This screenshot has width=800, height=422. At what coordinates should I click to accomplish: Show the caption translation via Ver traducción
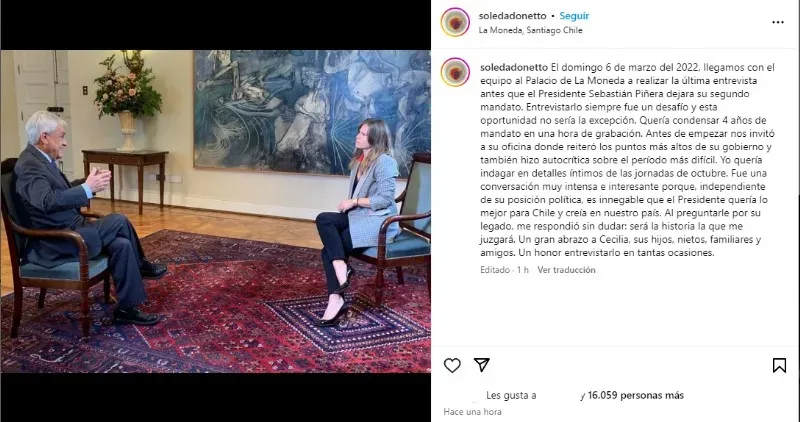[566, 270]
